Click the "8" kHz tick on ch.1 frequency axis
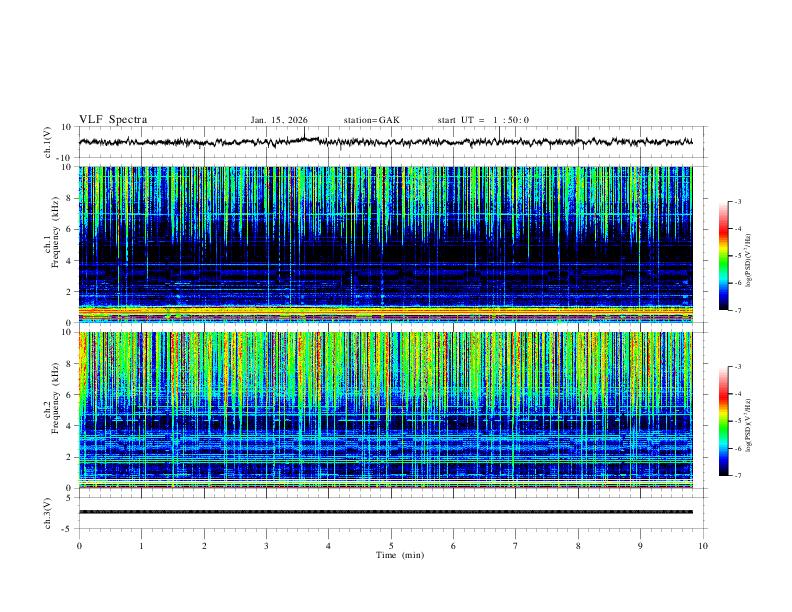The image size is (792, 612). [69, 198]
